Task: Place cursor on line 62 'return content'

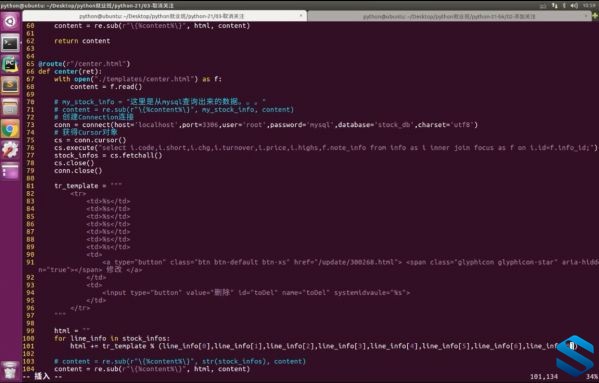Action: click(82, 41)
